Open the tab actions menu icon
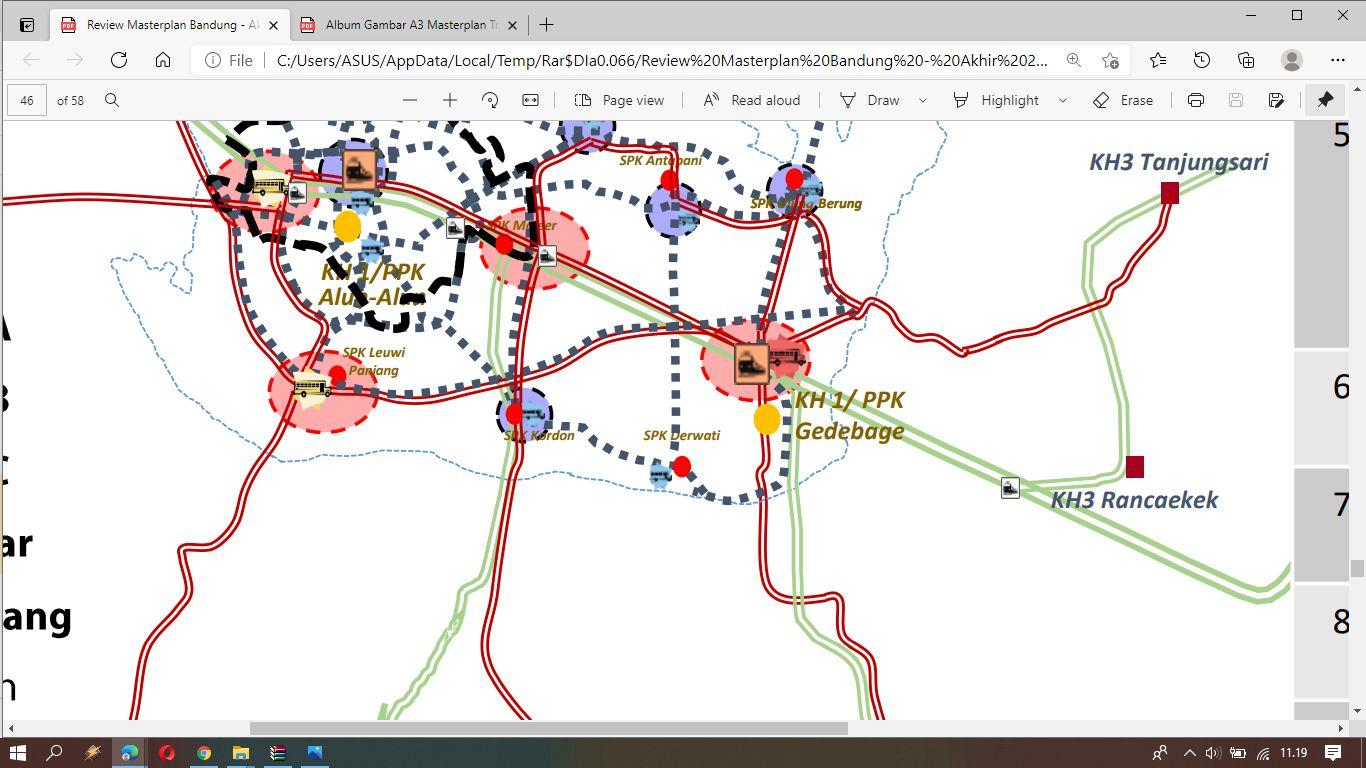 point(27,25)
